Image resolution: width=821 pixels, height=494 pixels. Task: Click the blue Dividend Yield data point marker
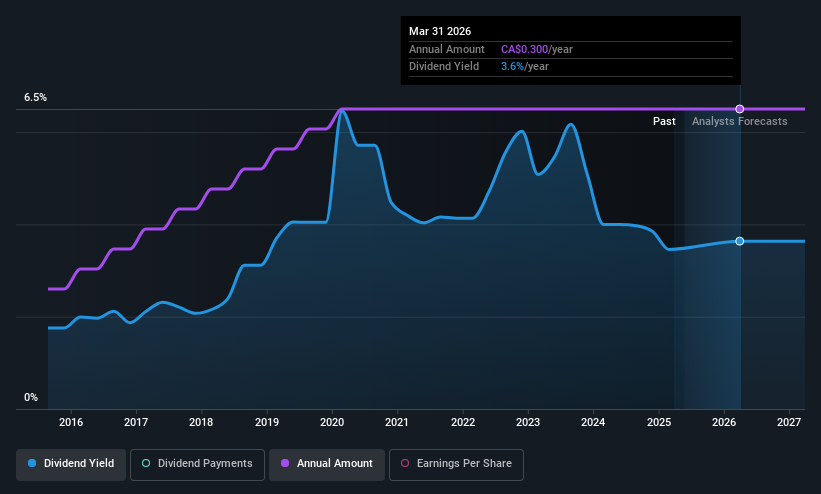coord(739,241)
